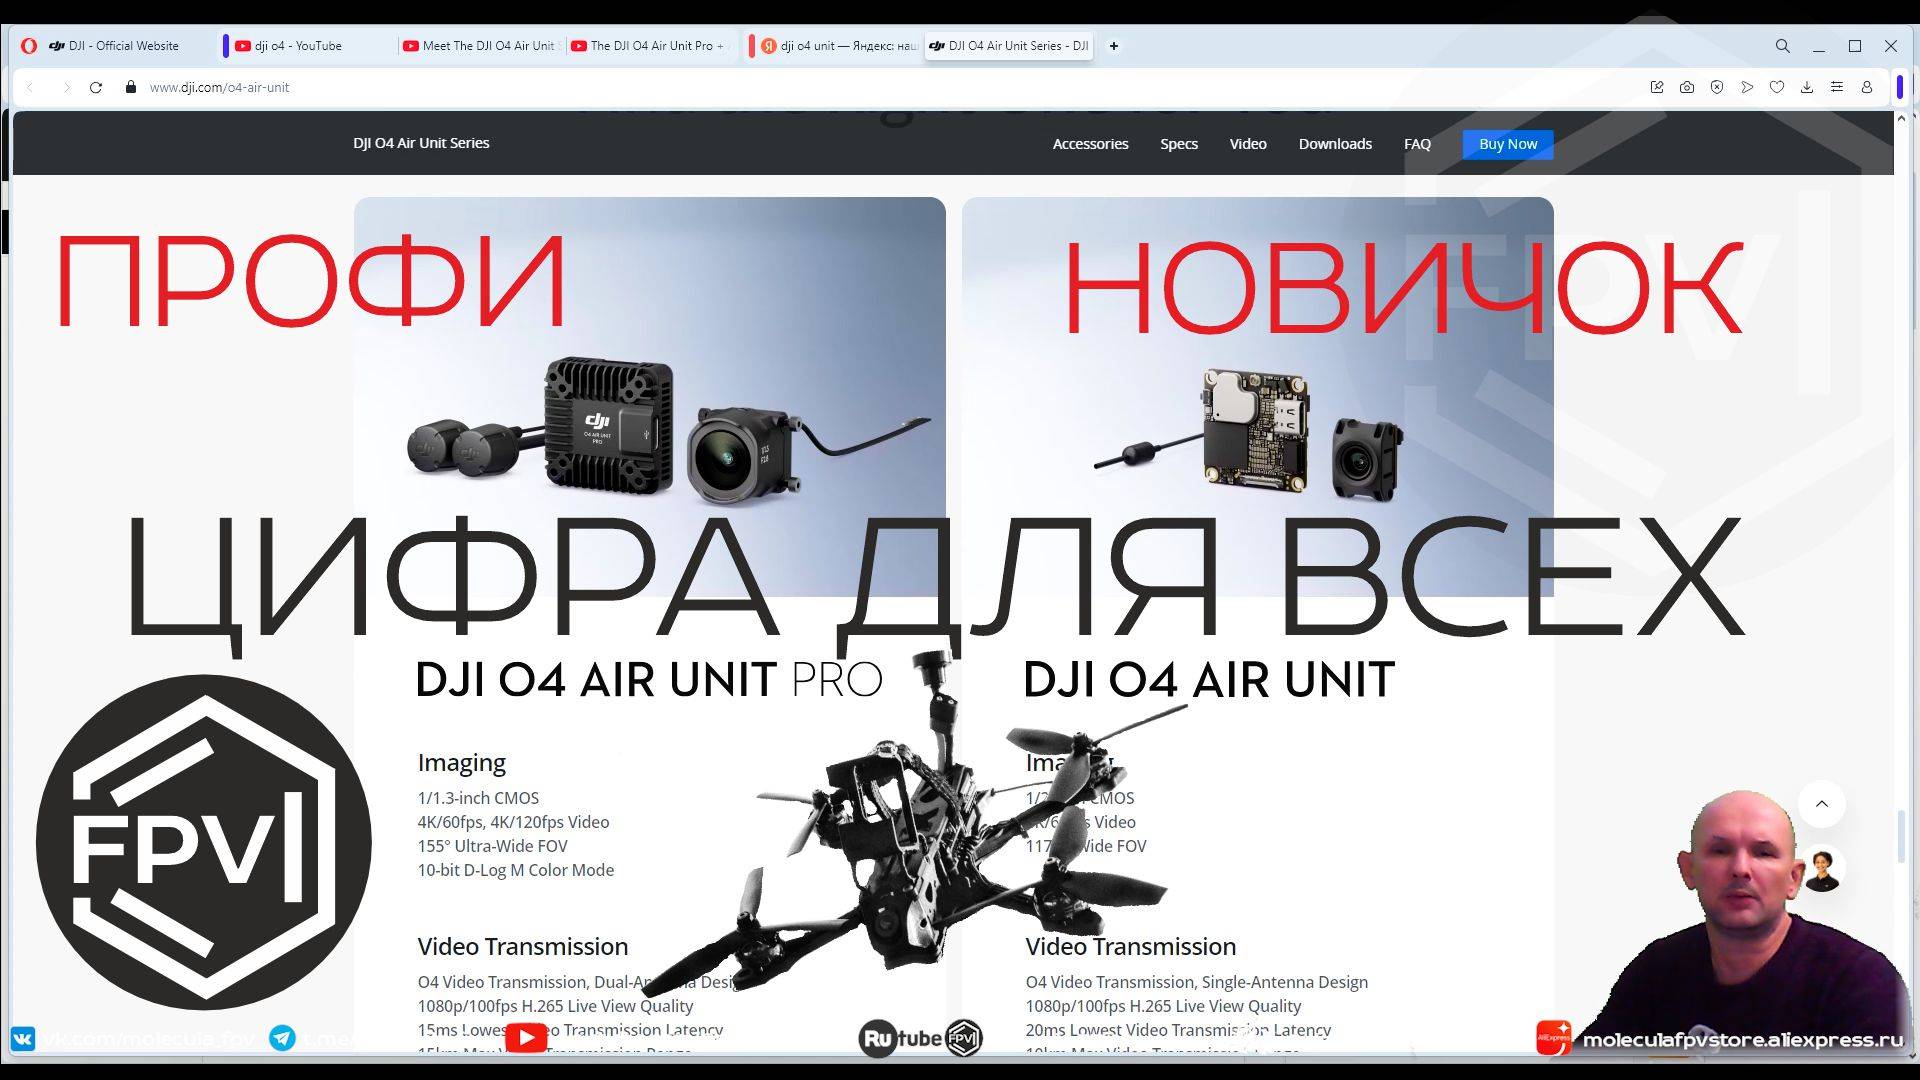Click the scroll-to-top chevron on the page
1920x1080 pixels.
click(x=1823, y=804)
